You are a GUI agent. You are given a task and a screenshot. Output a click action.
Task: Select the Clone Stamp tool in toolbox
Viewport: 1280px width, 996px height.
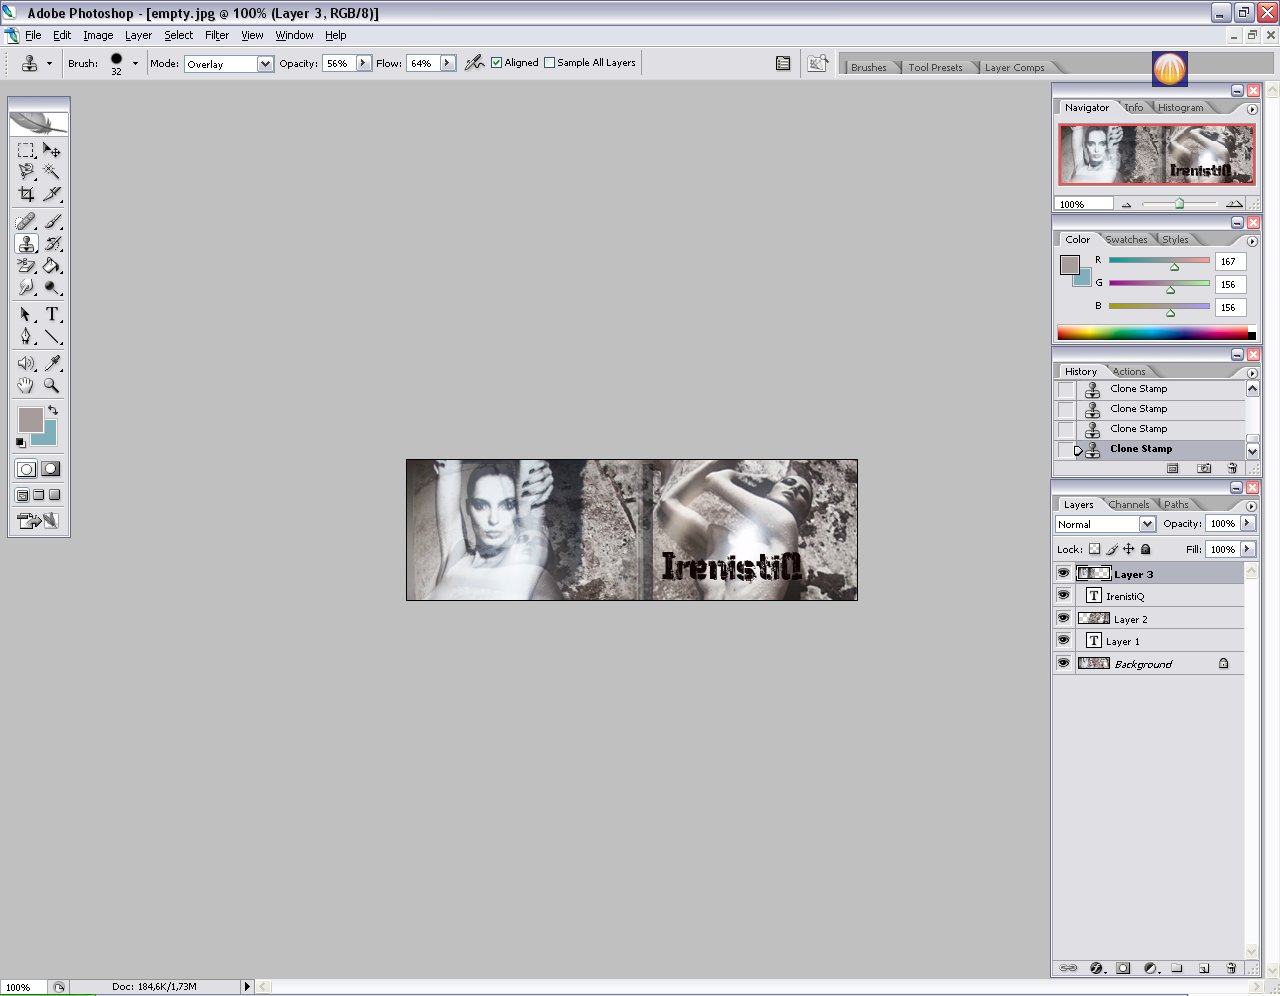point(26,244)
